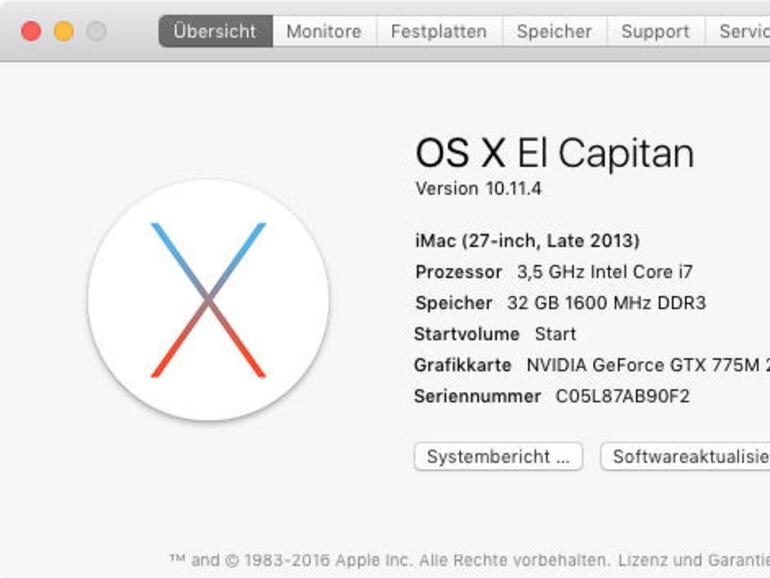770x578 pixels.
Task: Close the window with the red button
Action: (31, 31)
